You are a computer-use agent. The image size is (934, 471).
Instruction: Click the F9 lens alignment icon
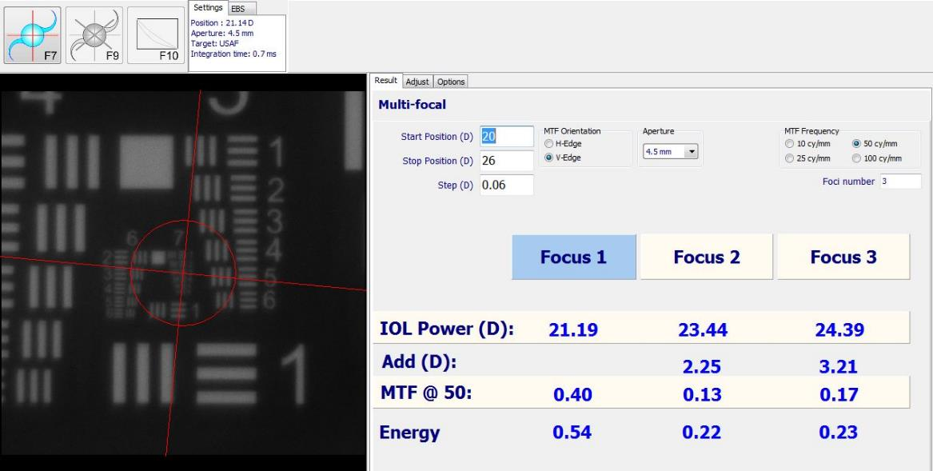tap(94, 35)
